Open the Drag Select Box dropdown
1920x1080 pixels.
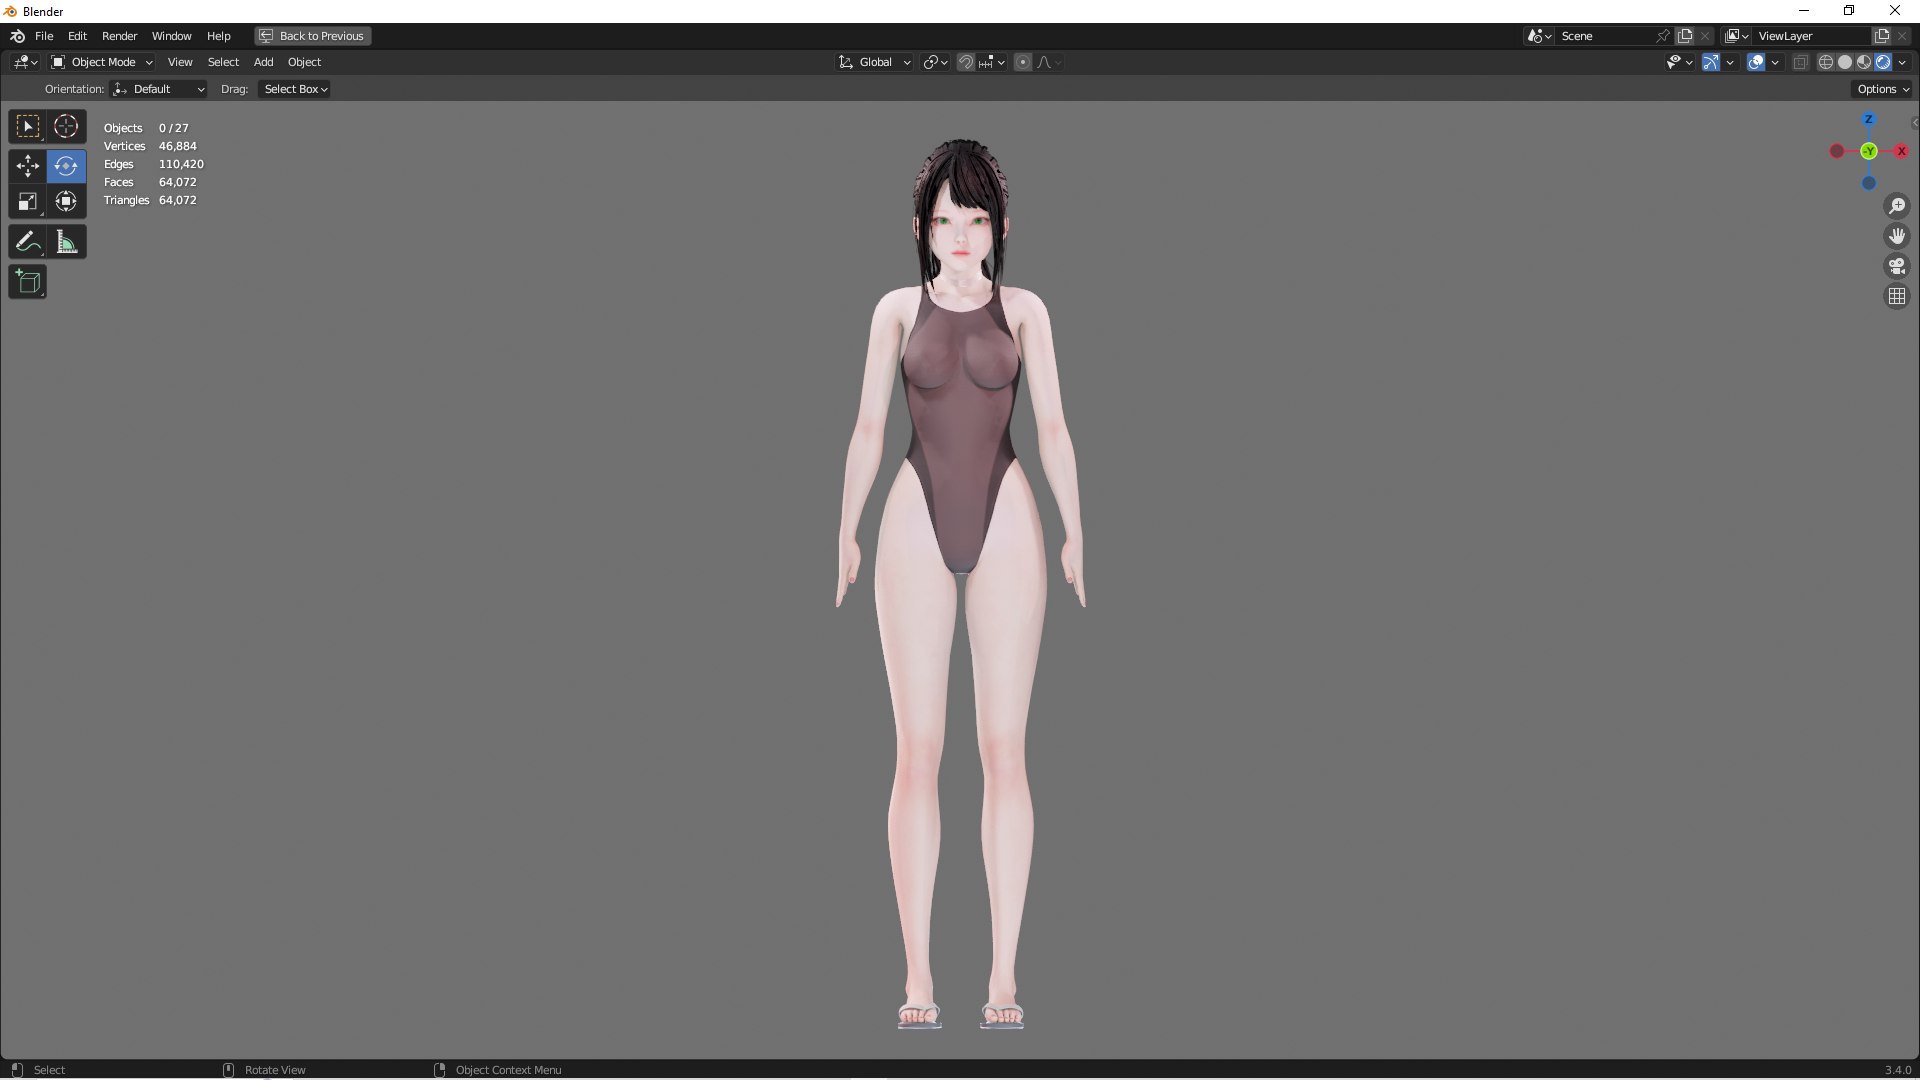click(295, 89)
